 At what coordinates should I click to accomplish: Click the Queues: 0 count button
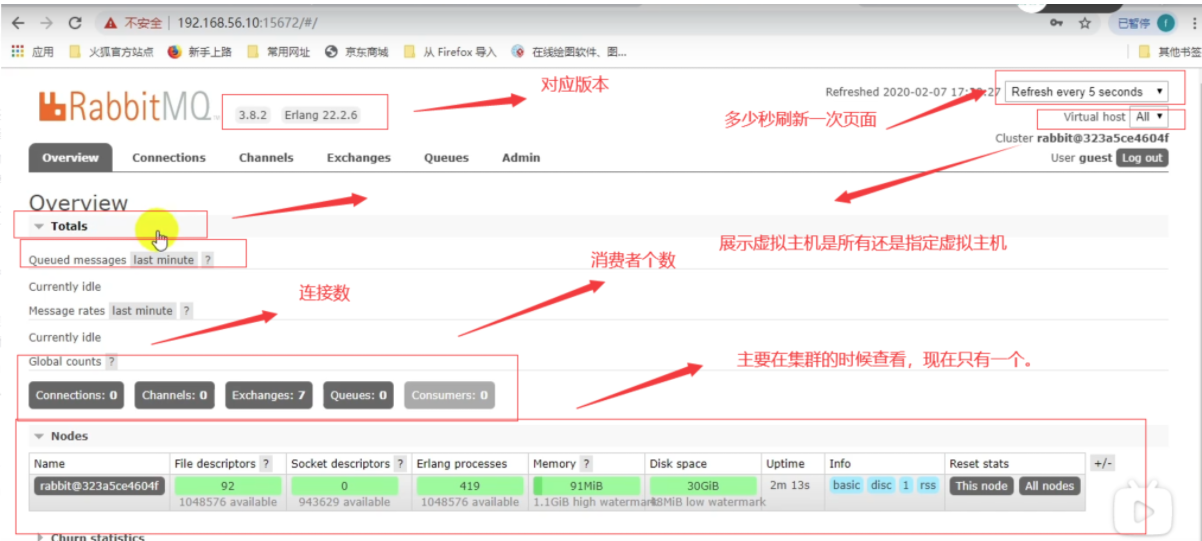click(358, 395)
